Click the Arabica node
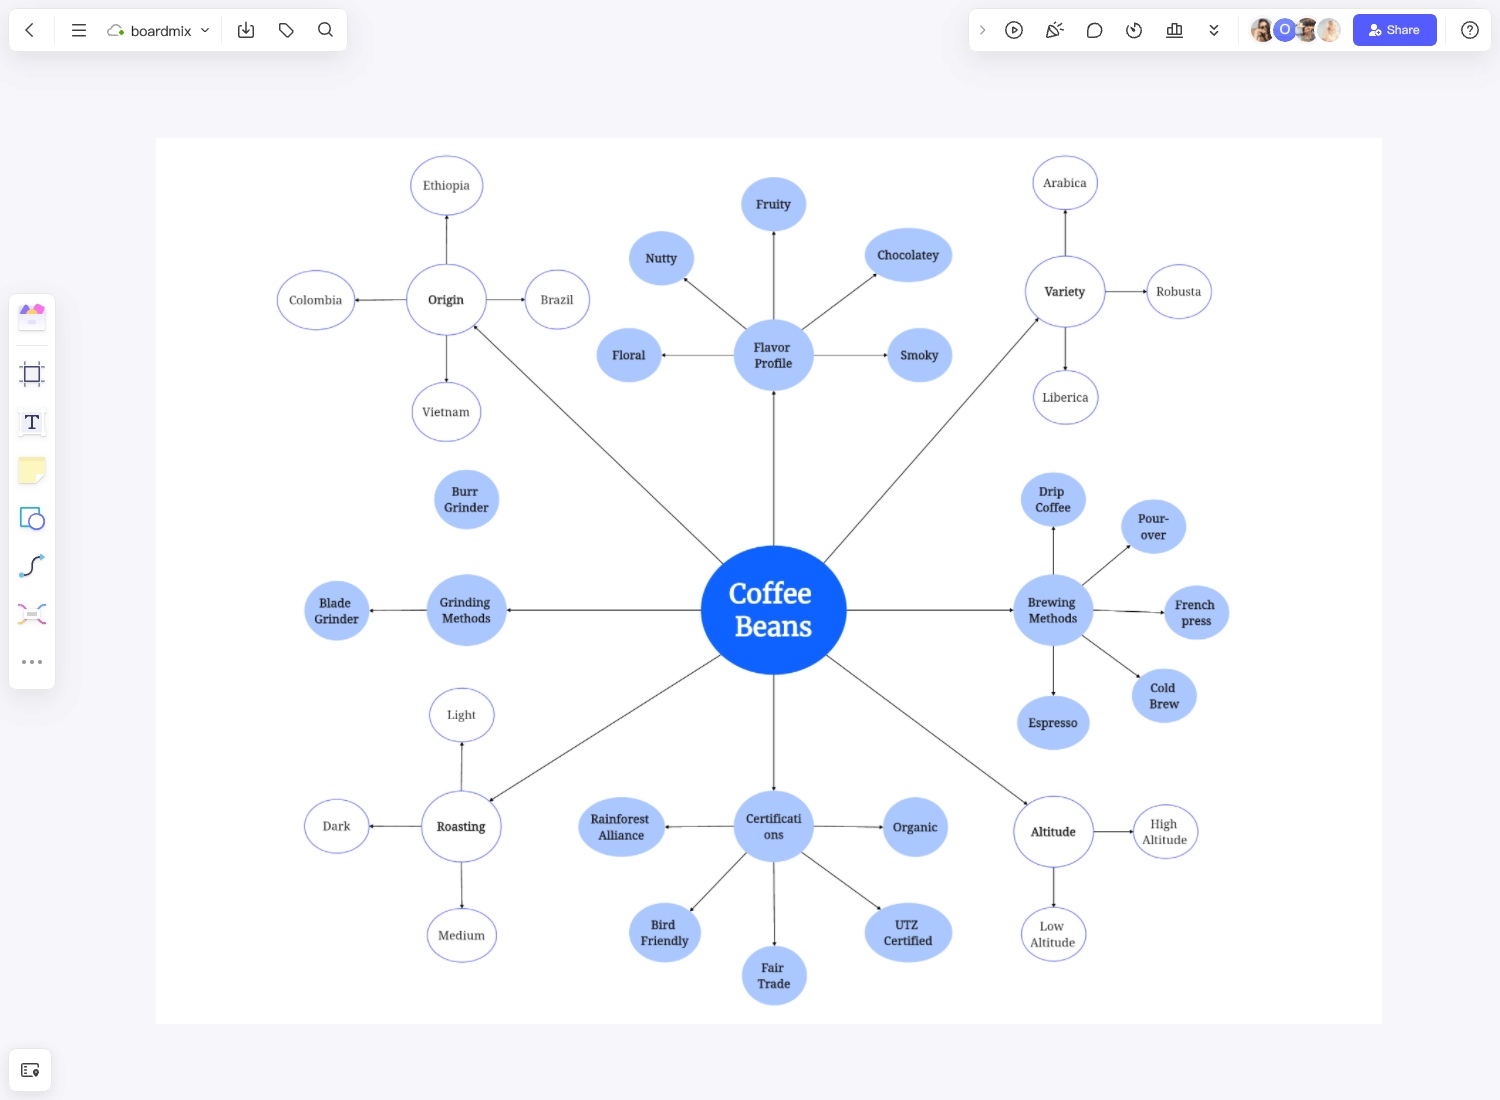 (x=1065, y=183)
